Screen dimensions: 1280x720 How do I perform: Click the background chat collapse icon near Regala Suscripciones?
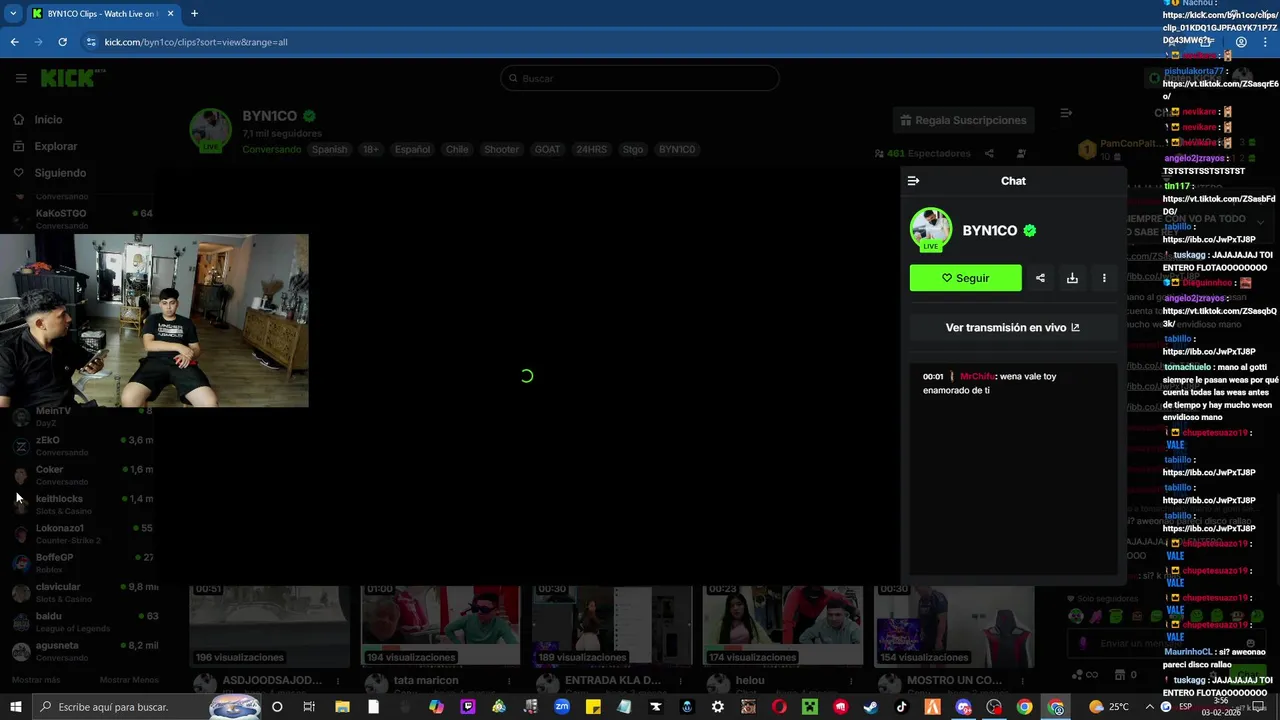1066,113
